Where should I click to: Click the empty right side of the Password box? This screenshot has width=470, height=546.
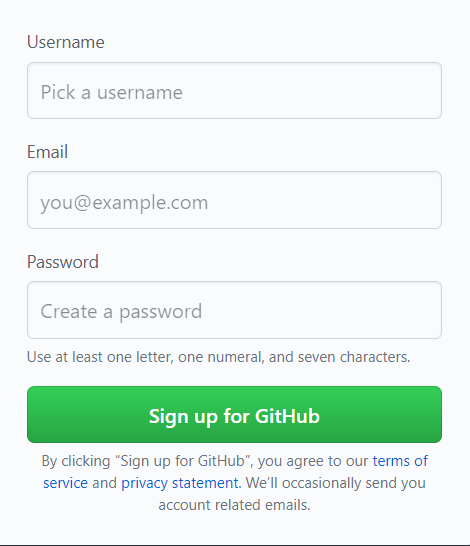(x=320, y=310)
